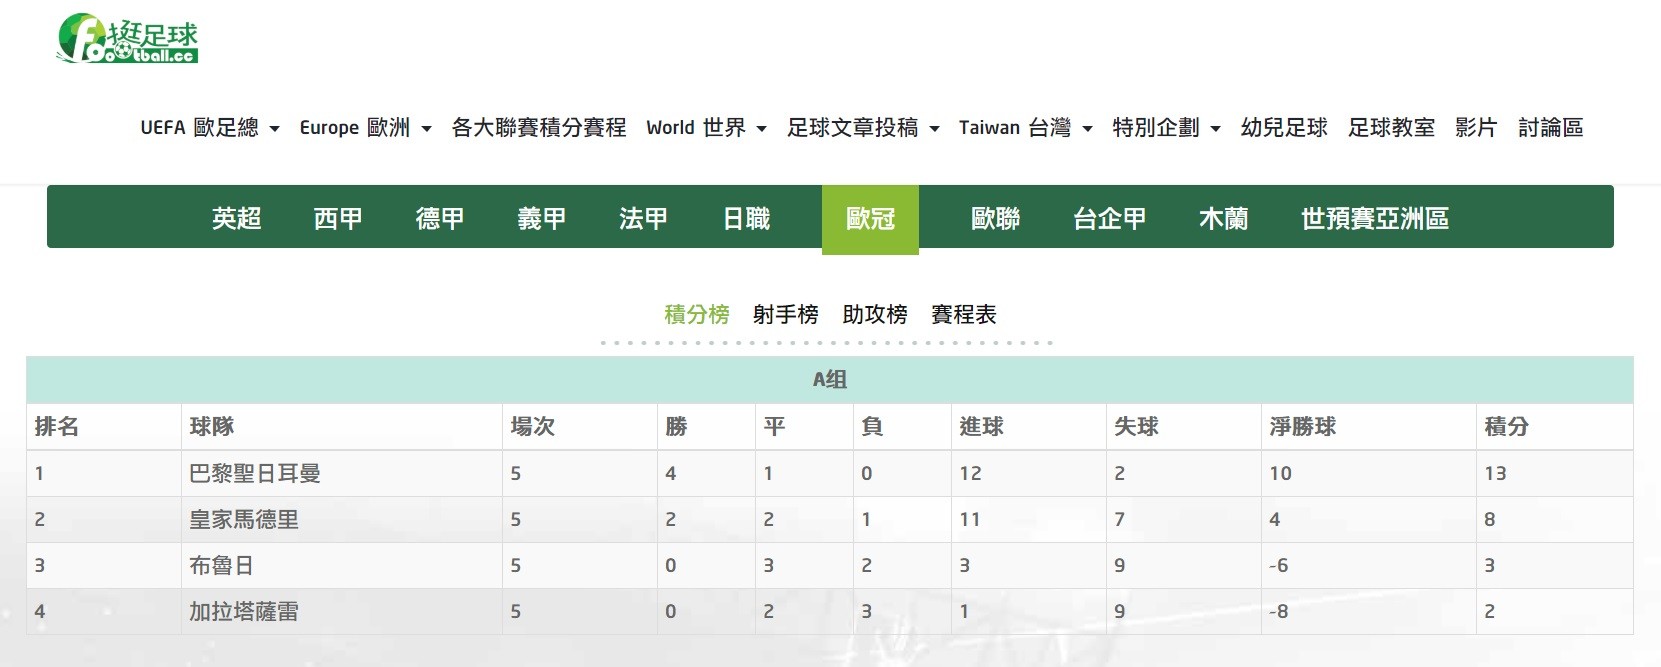Open the 影片 videos page

click(1476, 128)
